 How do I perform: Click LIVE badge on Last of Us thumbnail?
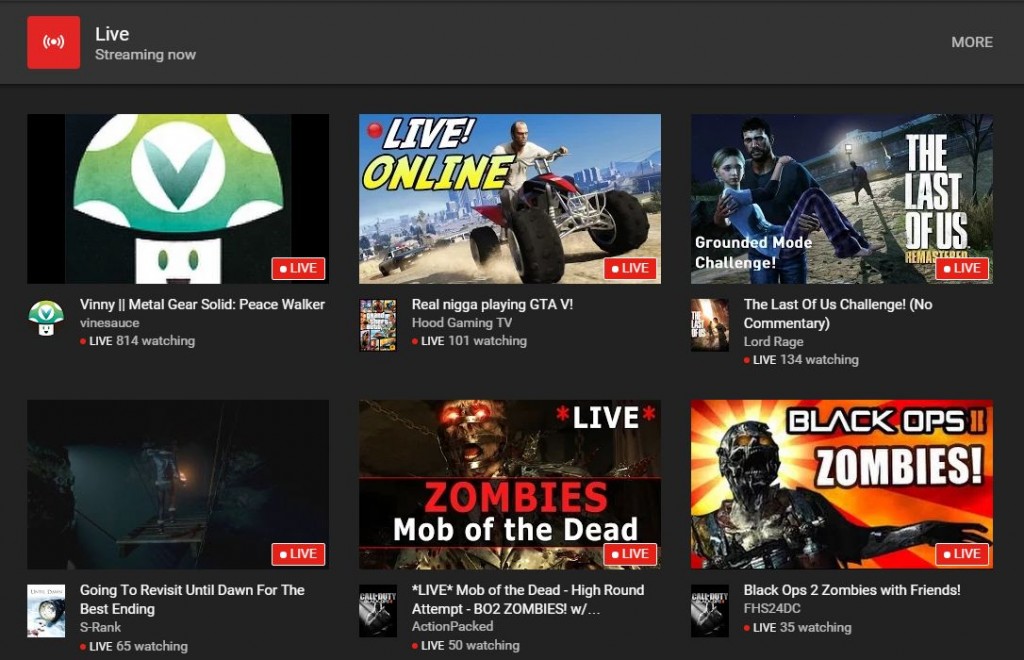962,268
